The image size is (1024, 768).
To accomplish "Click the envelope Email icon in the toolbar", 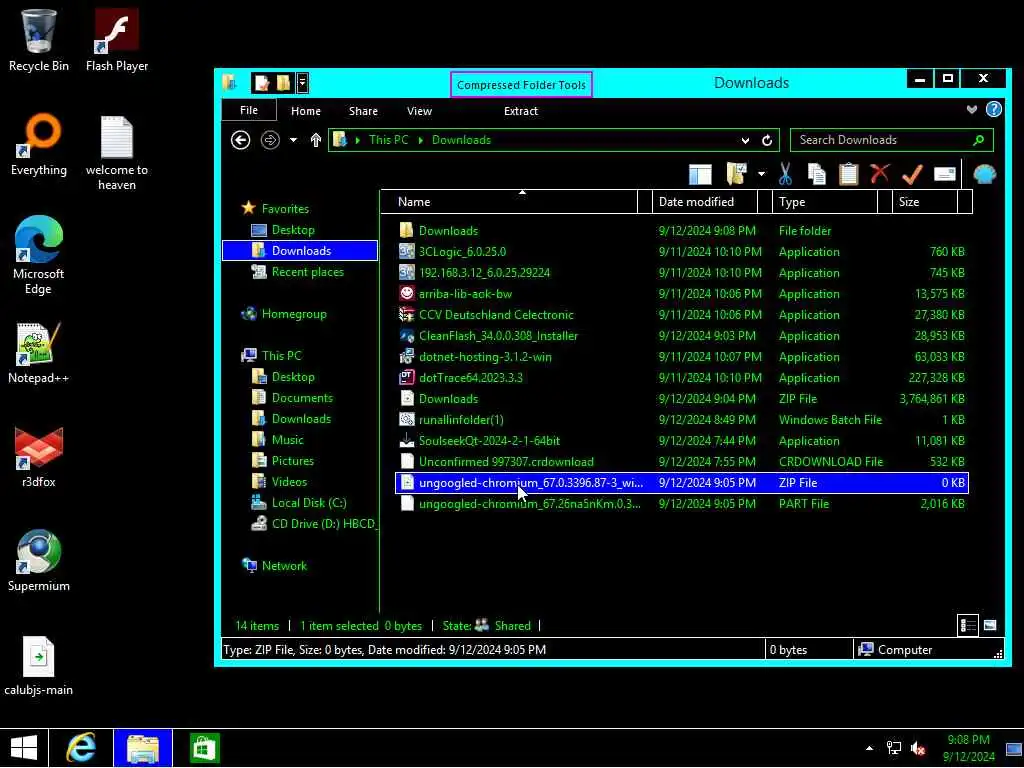I will click(x=944, y=174).
